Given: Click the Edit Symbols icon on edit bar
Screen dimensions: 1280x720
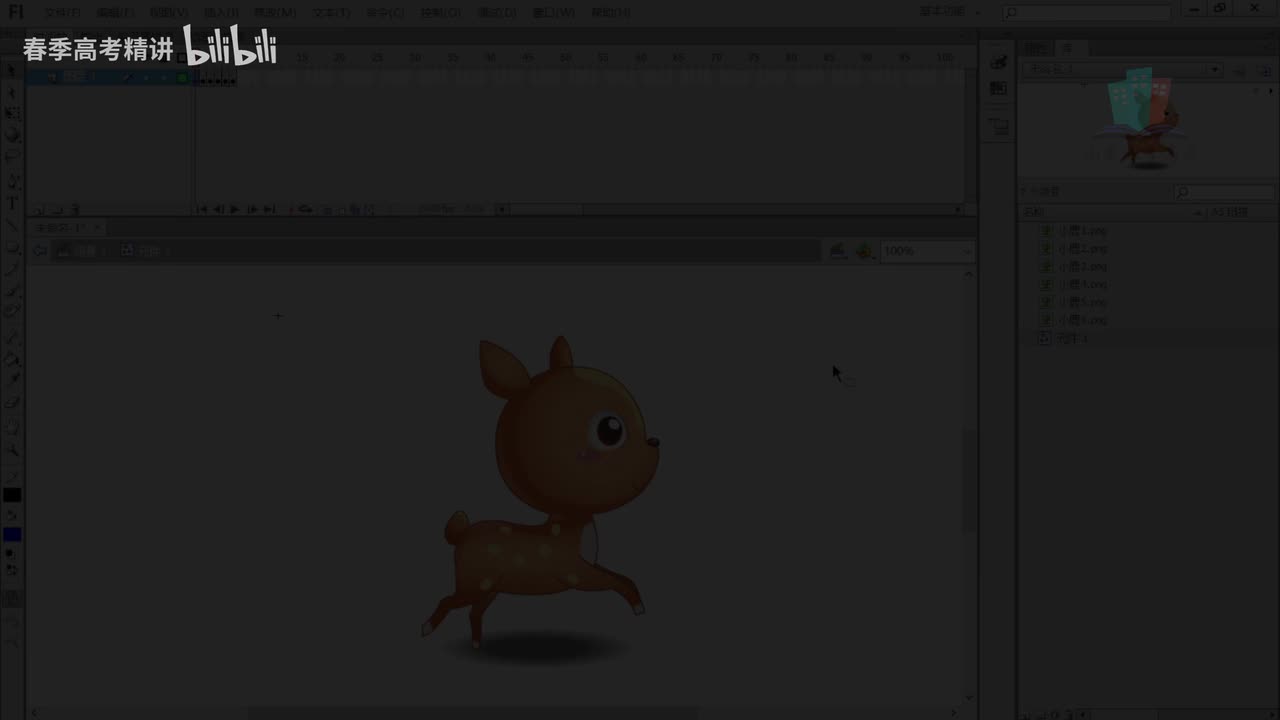Looking at the screenshot, I should coord(864,250).
